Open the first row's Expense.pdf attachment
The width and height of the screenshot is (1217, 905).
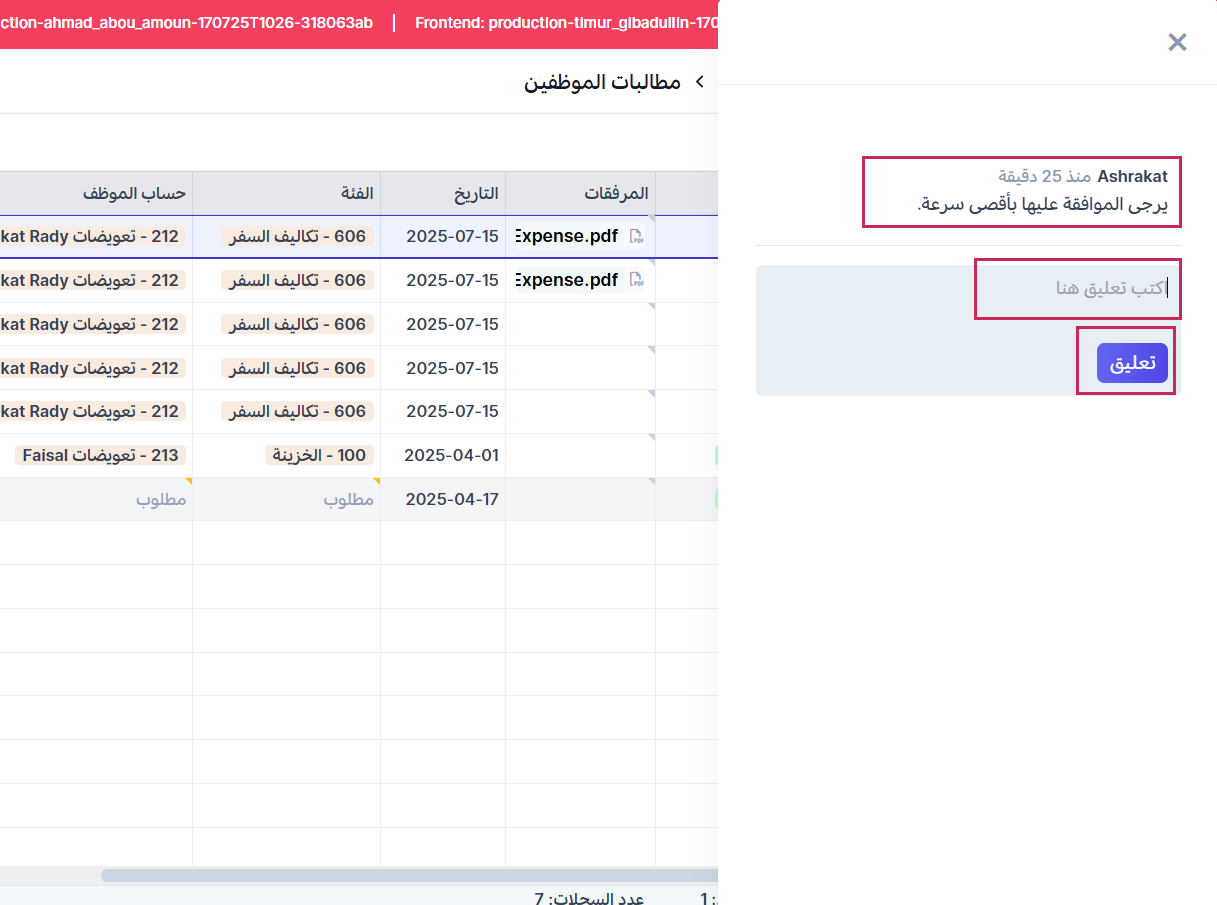(567, 237)
